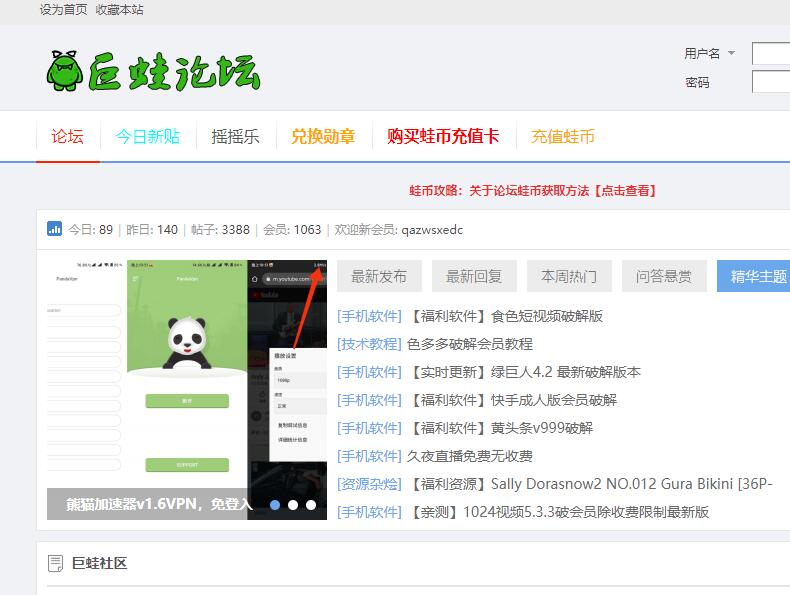Click the document icon beside 巨蛙社区
This screenshot has height=595, width=790.
click(56, 564)
